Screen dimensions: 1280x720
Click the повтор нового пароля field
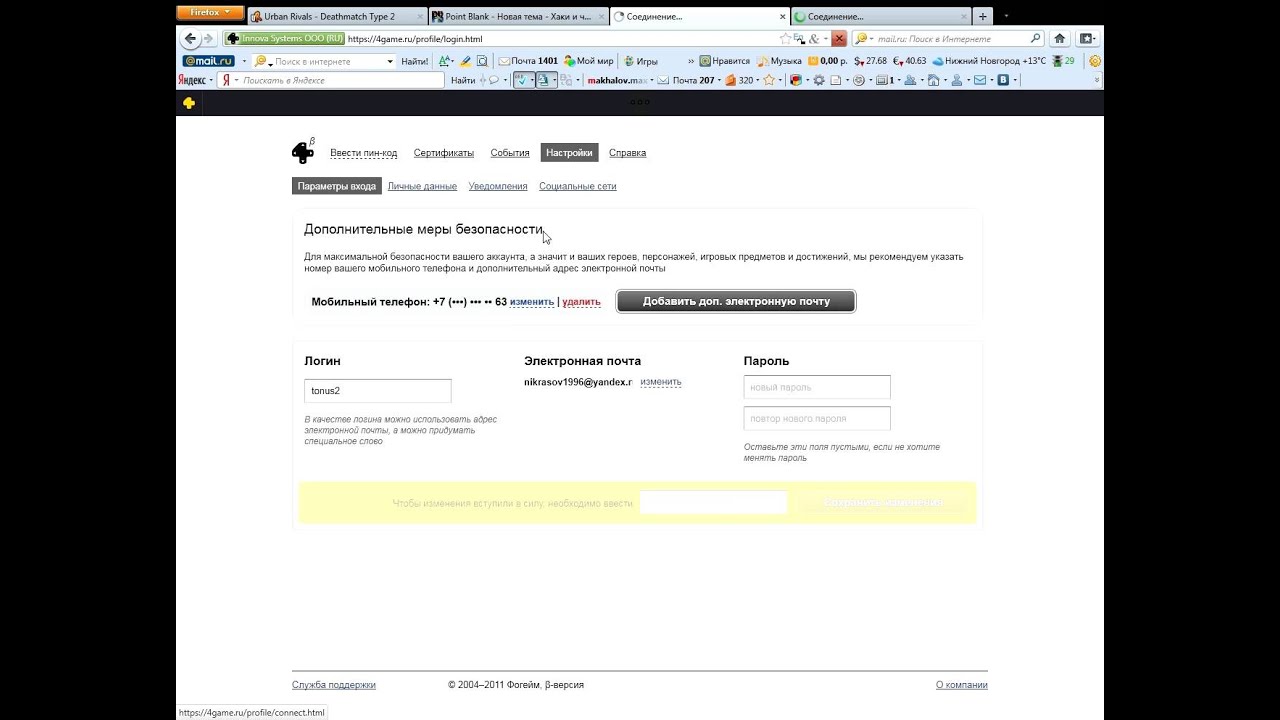tap(817, 418)
